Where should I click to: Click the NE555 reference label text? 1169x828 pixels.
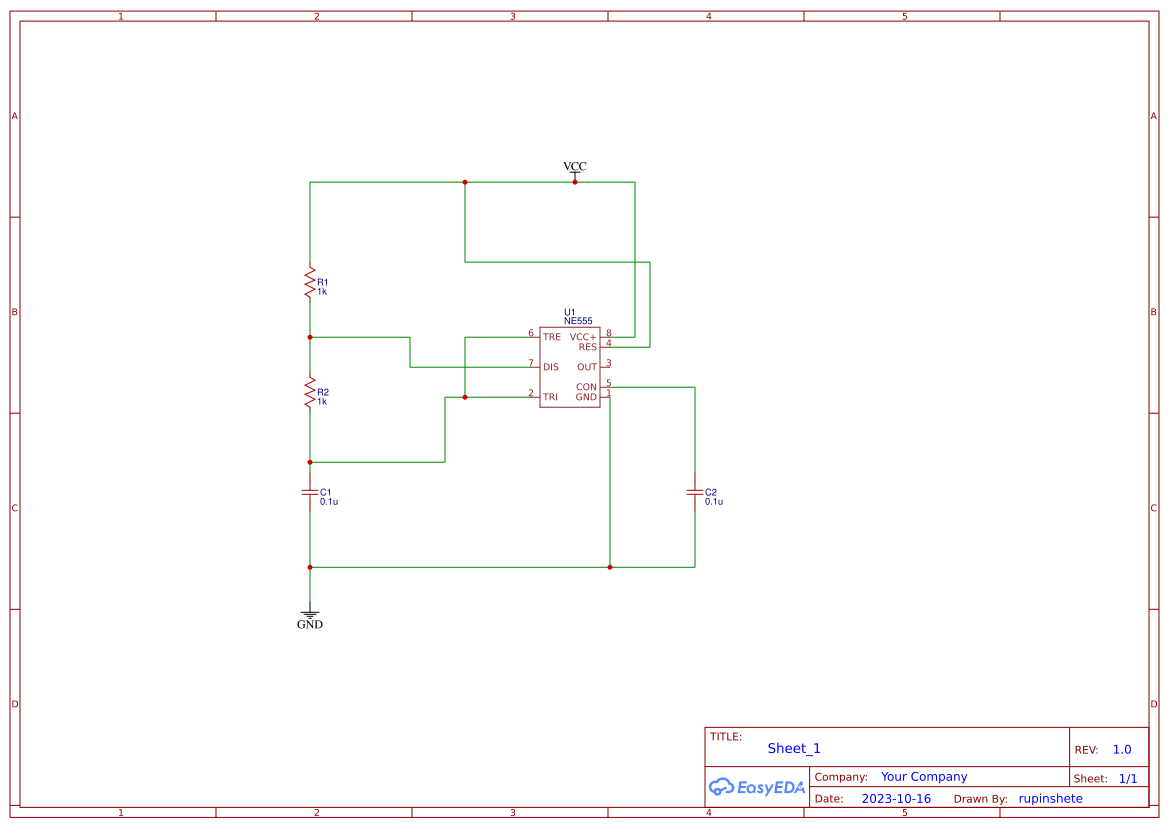[x=578, y=321]
